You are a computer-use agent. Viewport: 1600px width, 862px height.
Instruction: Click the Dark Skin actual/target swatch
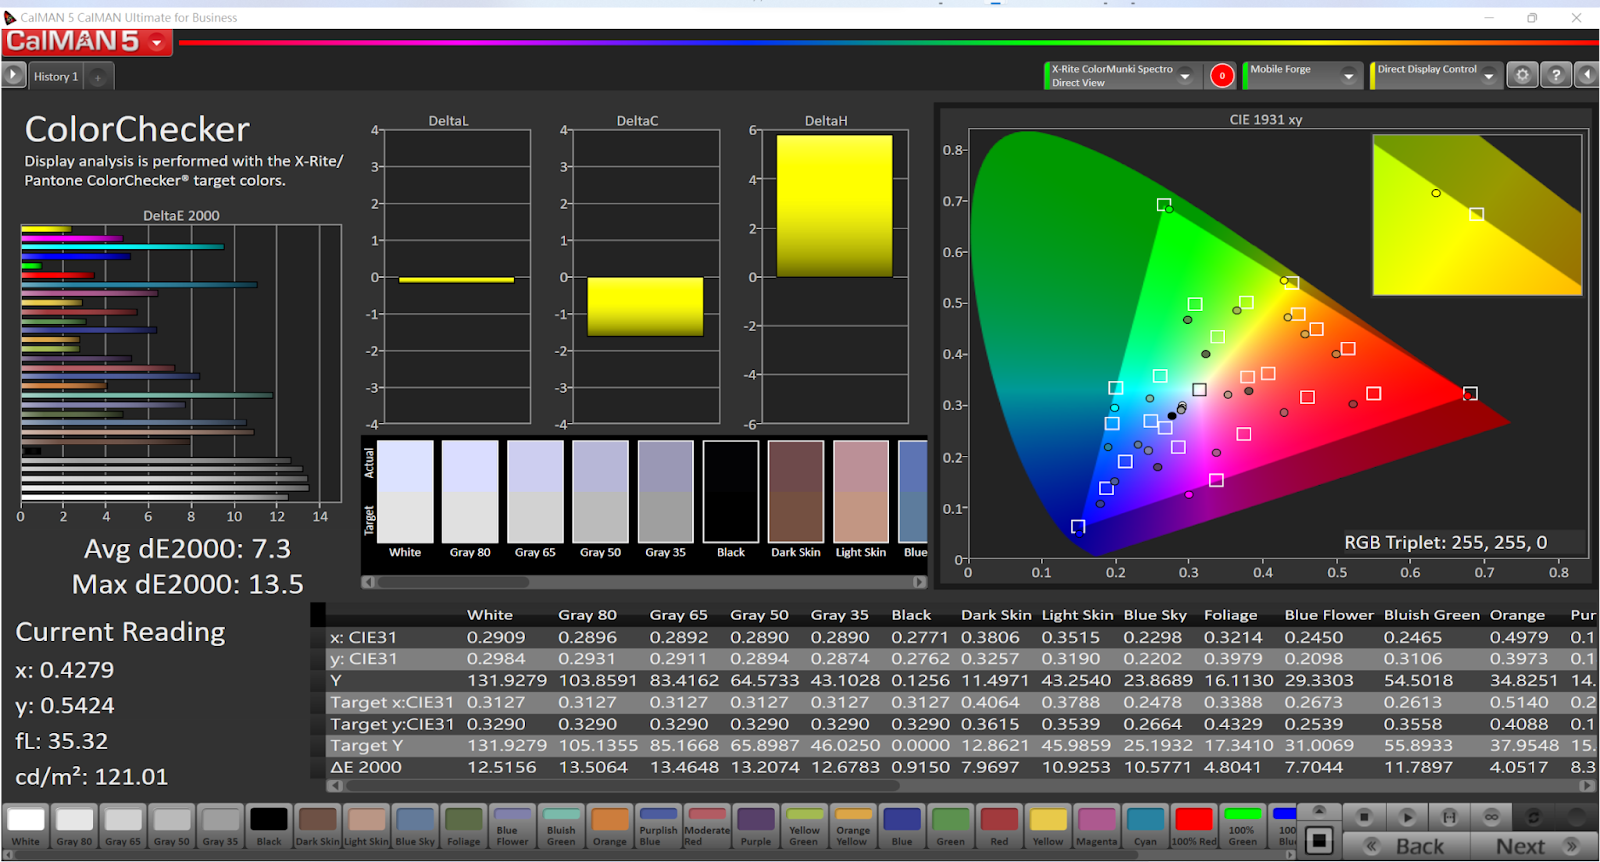(x=796, y=491)
